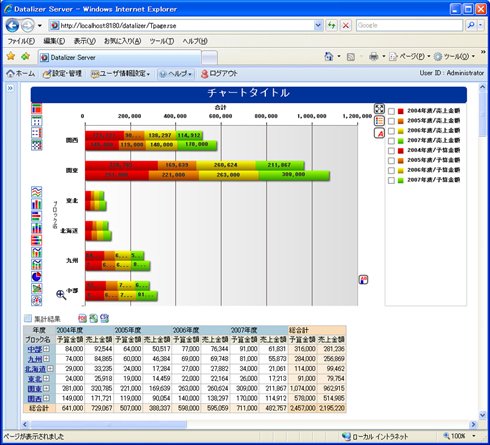Click the magnifier zoom icon on chart
This screenshot has width=490, height=445.
[x=61, y=295]
